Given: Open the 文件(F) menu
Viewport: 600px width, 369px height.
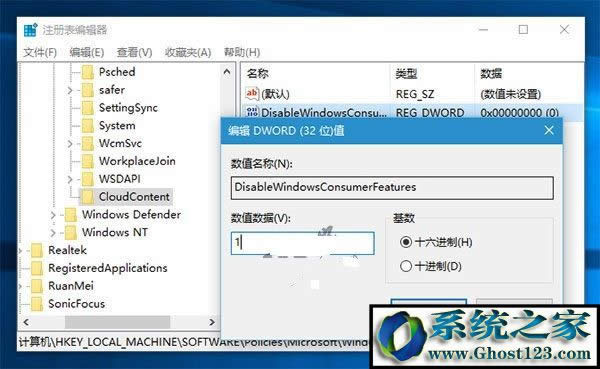Looking at the screenshot, I should 40,52.
